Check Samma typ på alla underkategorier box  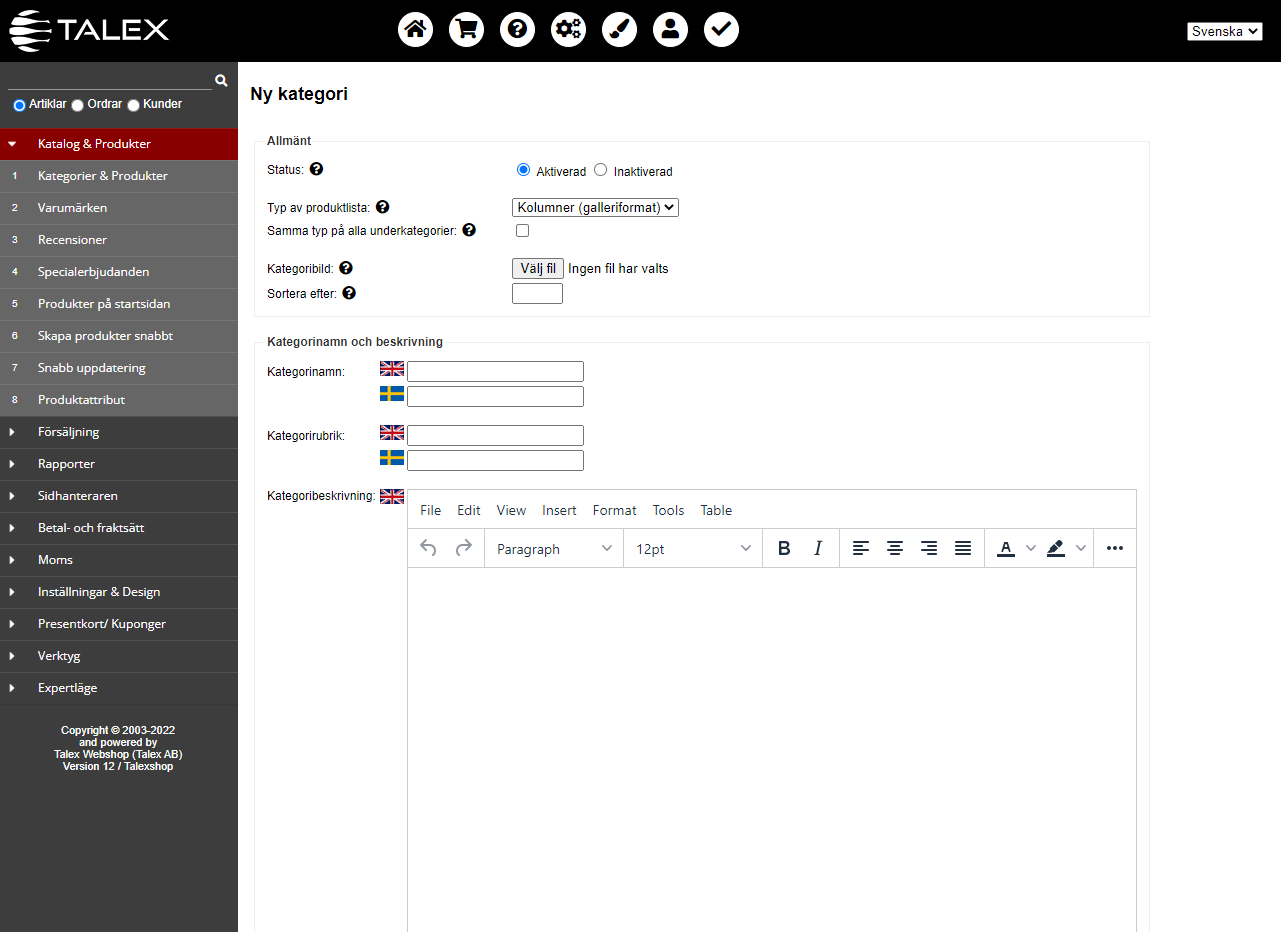click(x=522, y=230)
